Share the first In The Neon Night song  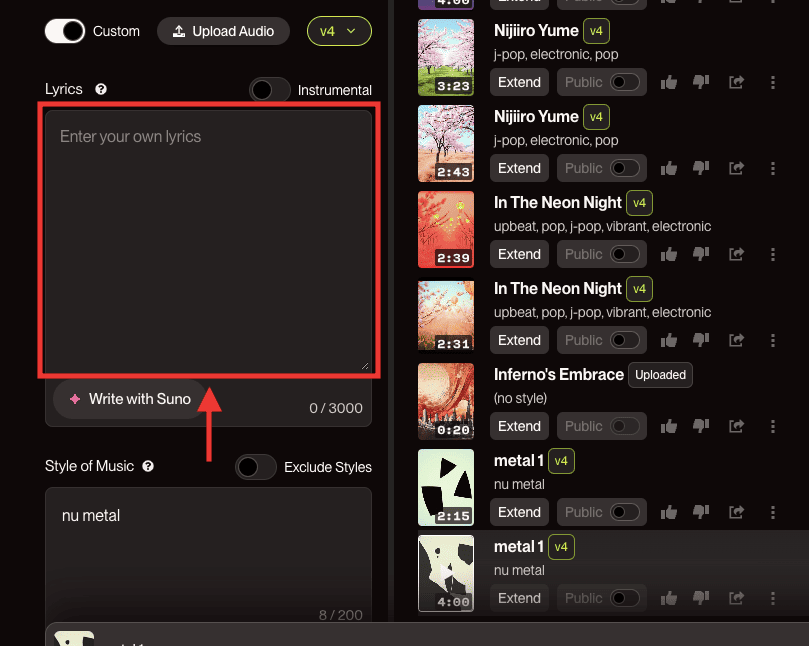tap(736, 254)
